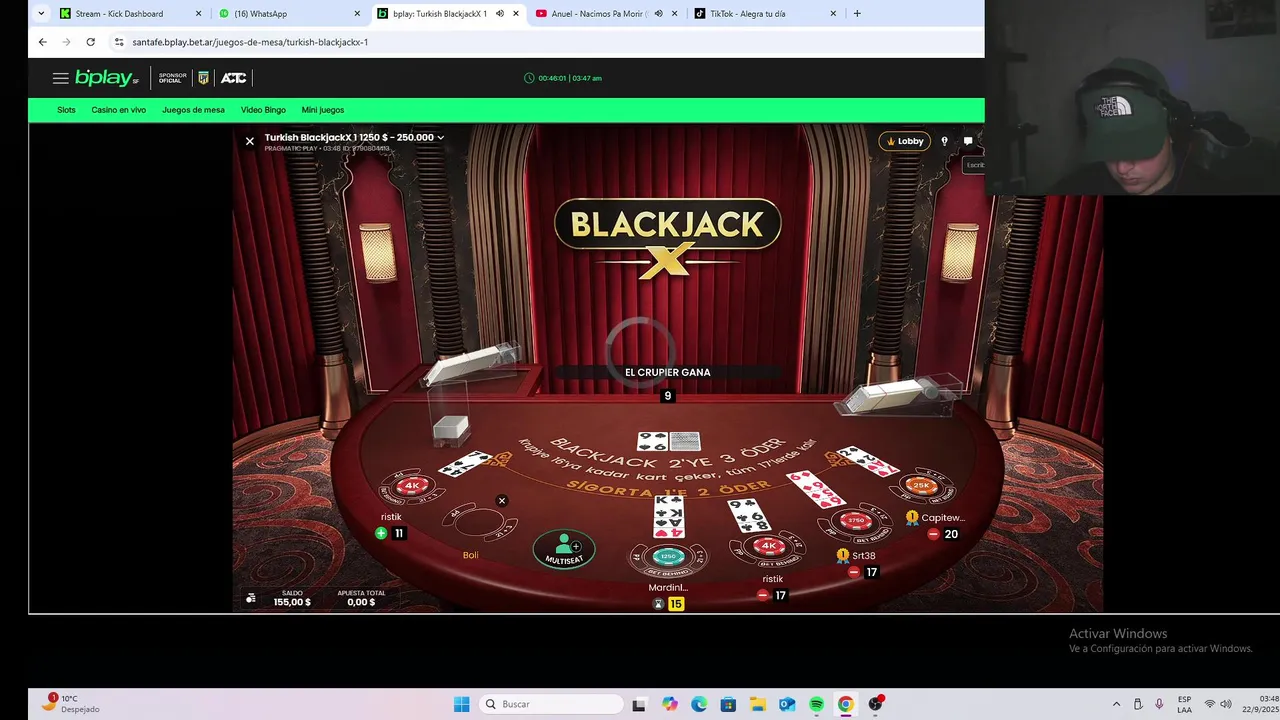Click the bplay logo
This screenshot has width=1280, height=720.
tap(106, 78)
